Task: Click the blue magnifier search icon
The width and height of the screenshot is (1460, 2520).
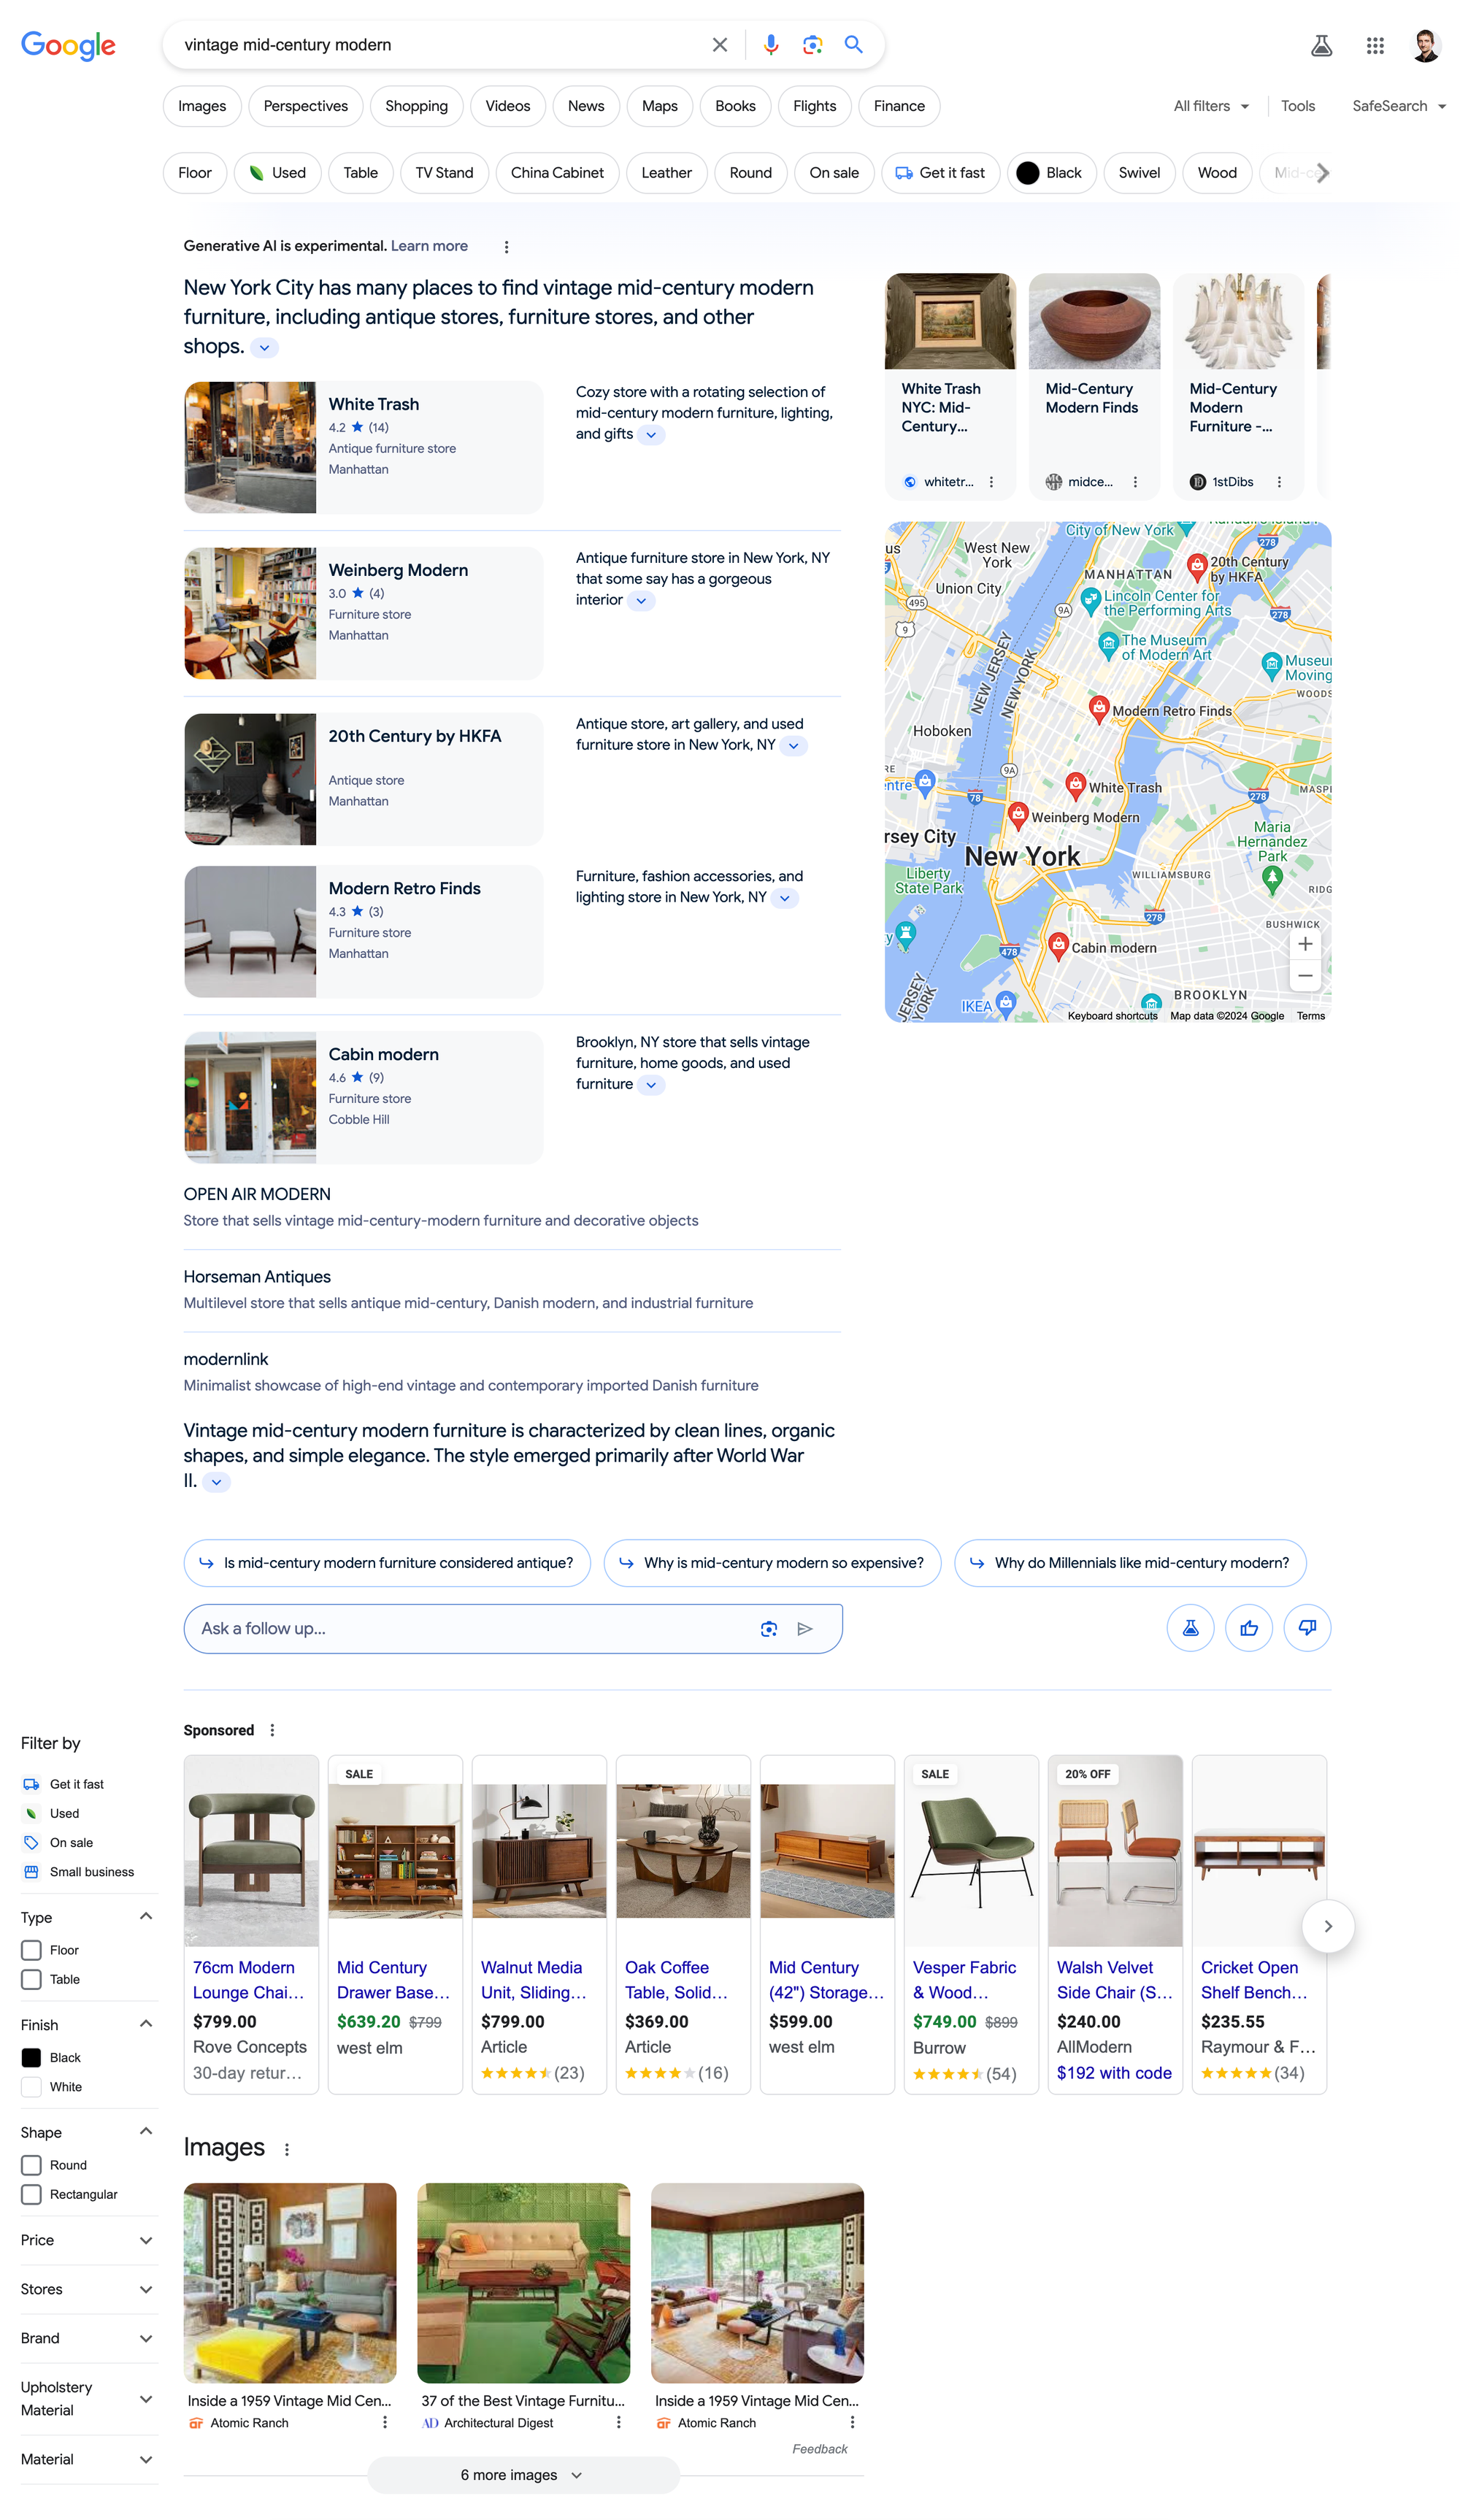Action: point(853,45)
